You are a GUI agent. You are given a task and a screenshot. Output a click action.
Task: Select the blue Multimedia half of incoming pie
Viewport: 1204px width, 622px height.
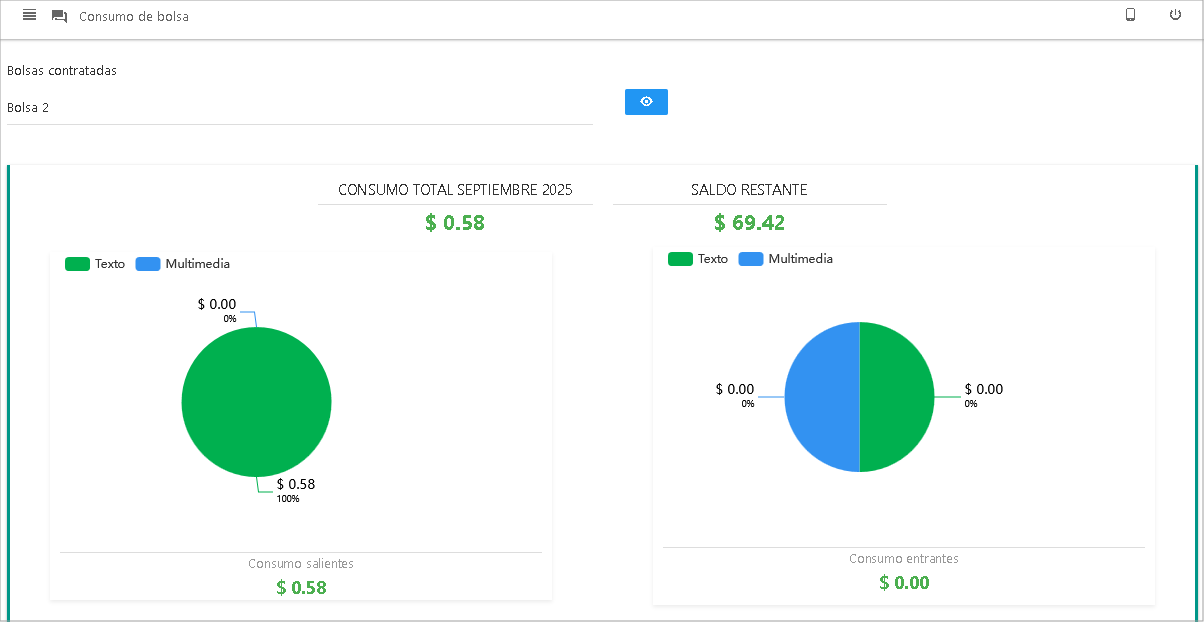tap(822, 397)
